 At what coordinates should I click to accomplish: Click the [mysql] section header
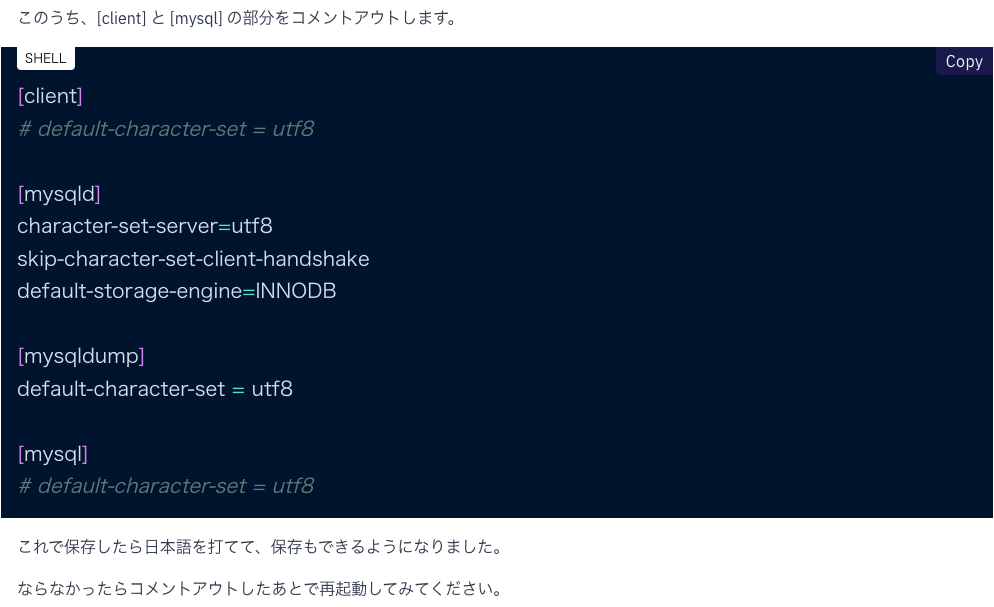[53, 454]
